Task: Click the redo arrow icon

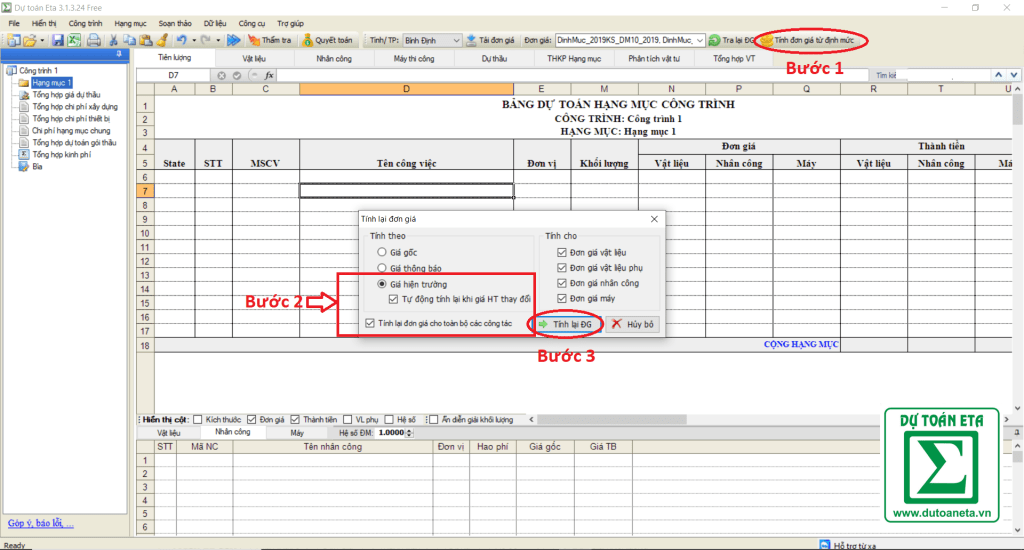Action: coord(206,40)
